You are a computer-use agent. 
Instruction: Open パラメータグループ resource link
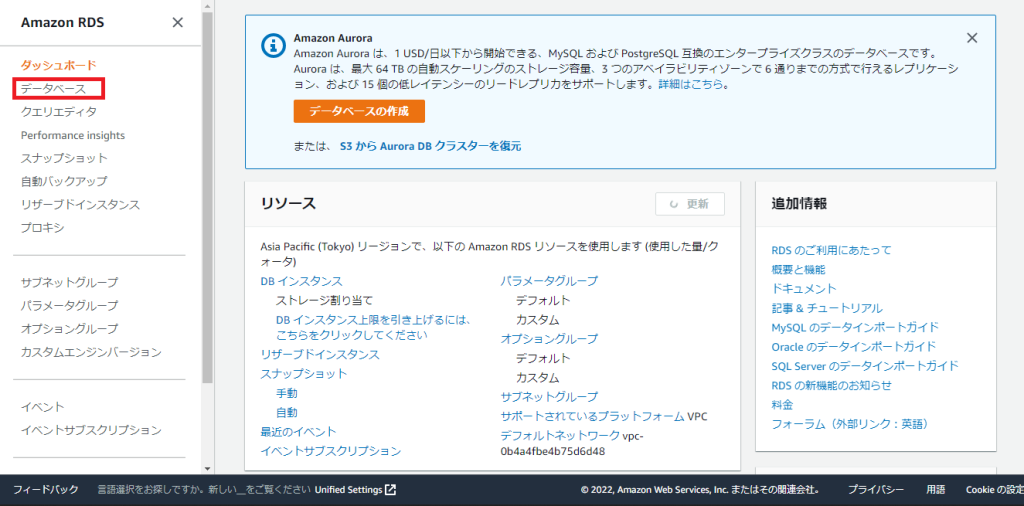pos(549,281)
